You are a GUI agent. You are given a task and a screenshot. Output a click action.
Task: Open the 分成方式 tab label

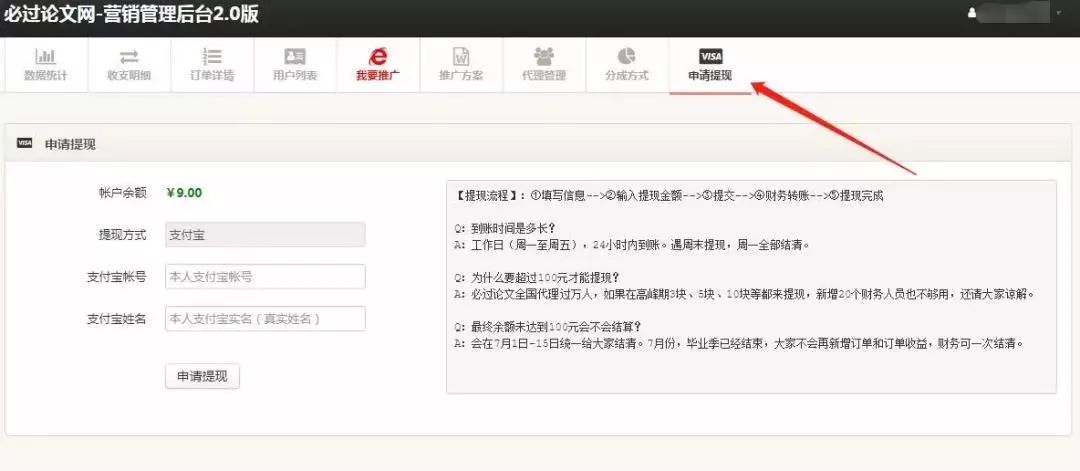627,76
